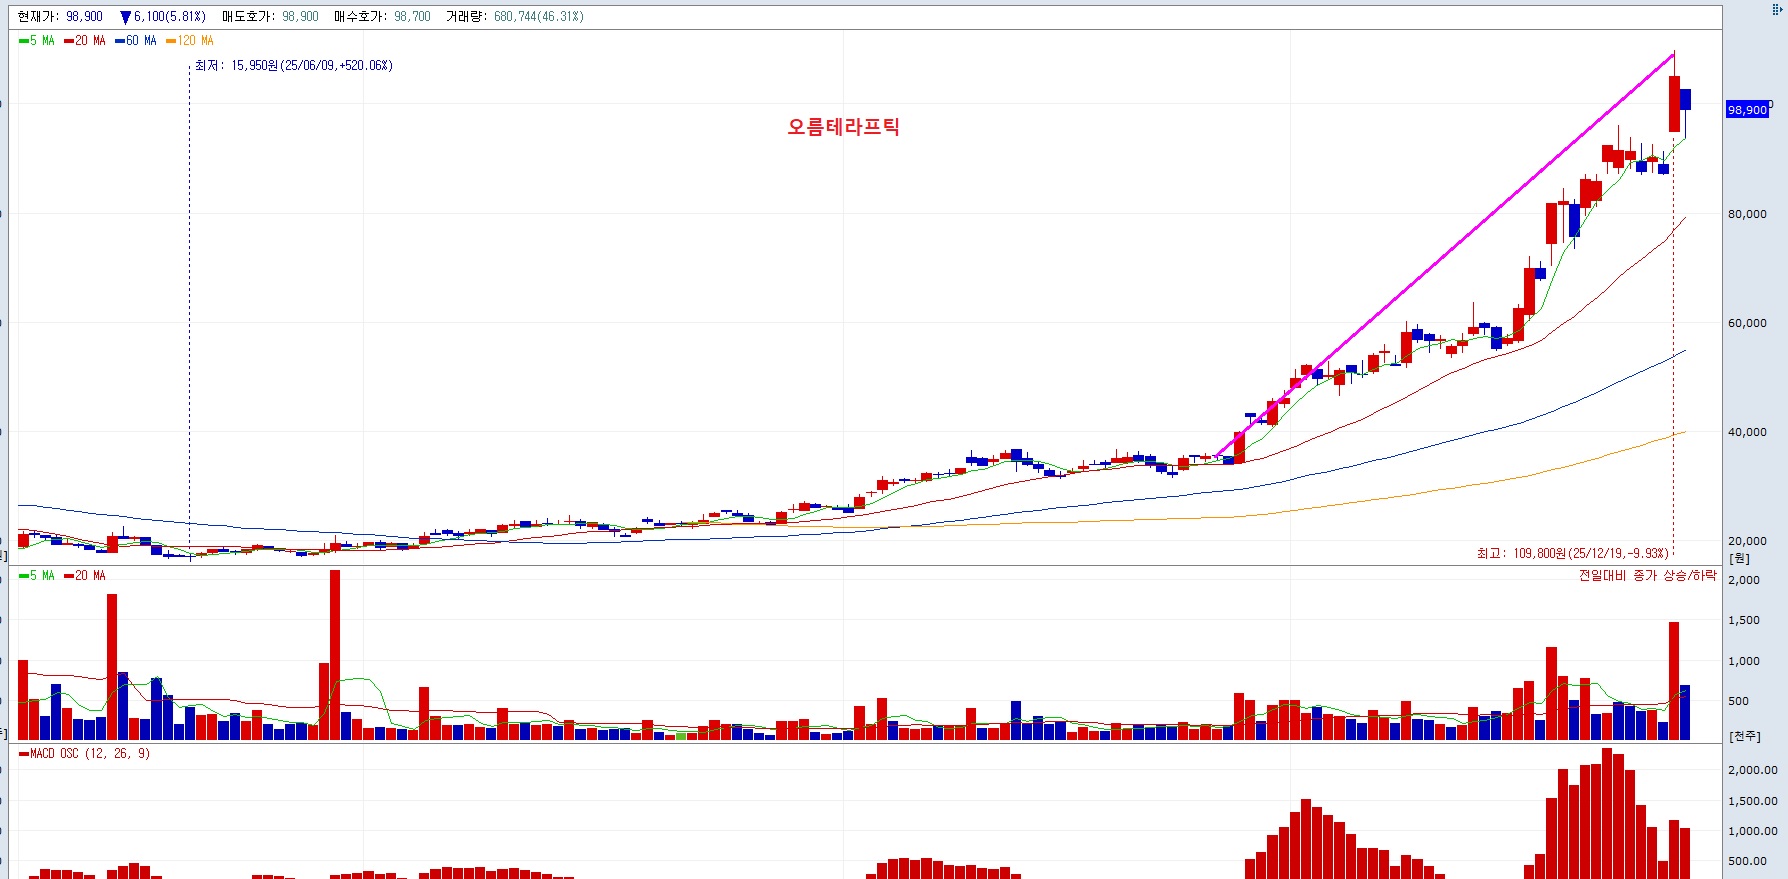Screen dimensions: 1788x879
Task: Toggle the red 20 MA legend in price chart
Action: coord(84,41)
